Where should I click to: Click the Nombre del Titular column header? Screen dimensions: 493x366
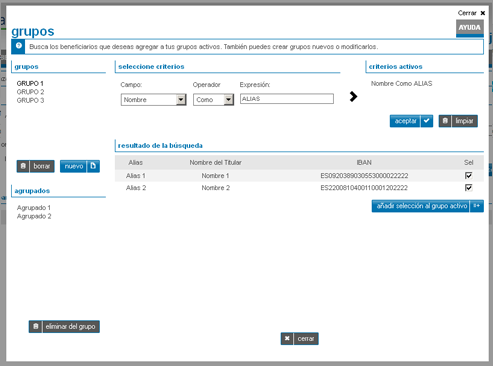coord(215,162)
